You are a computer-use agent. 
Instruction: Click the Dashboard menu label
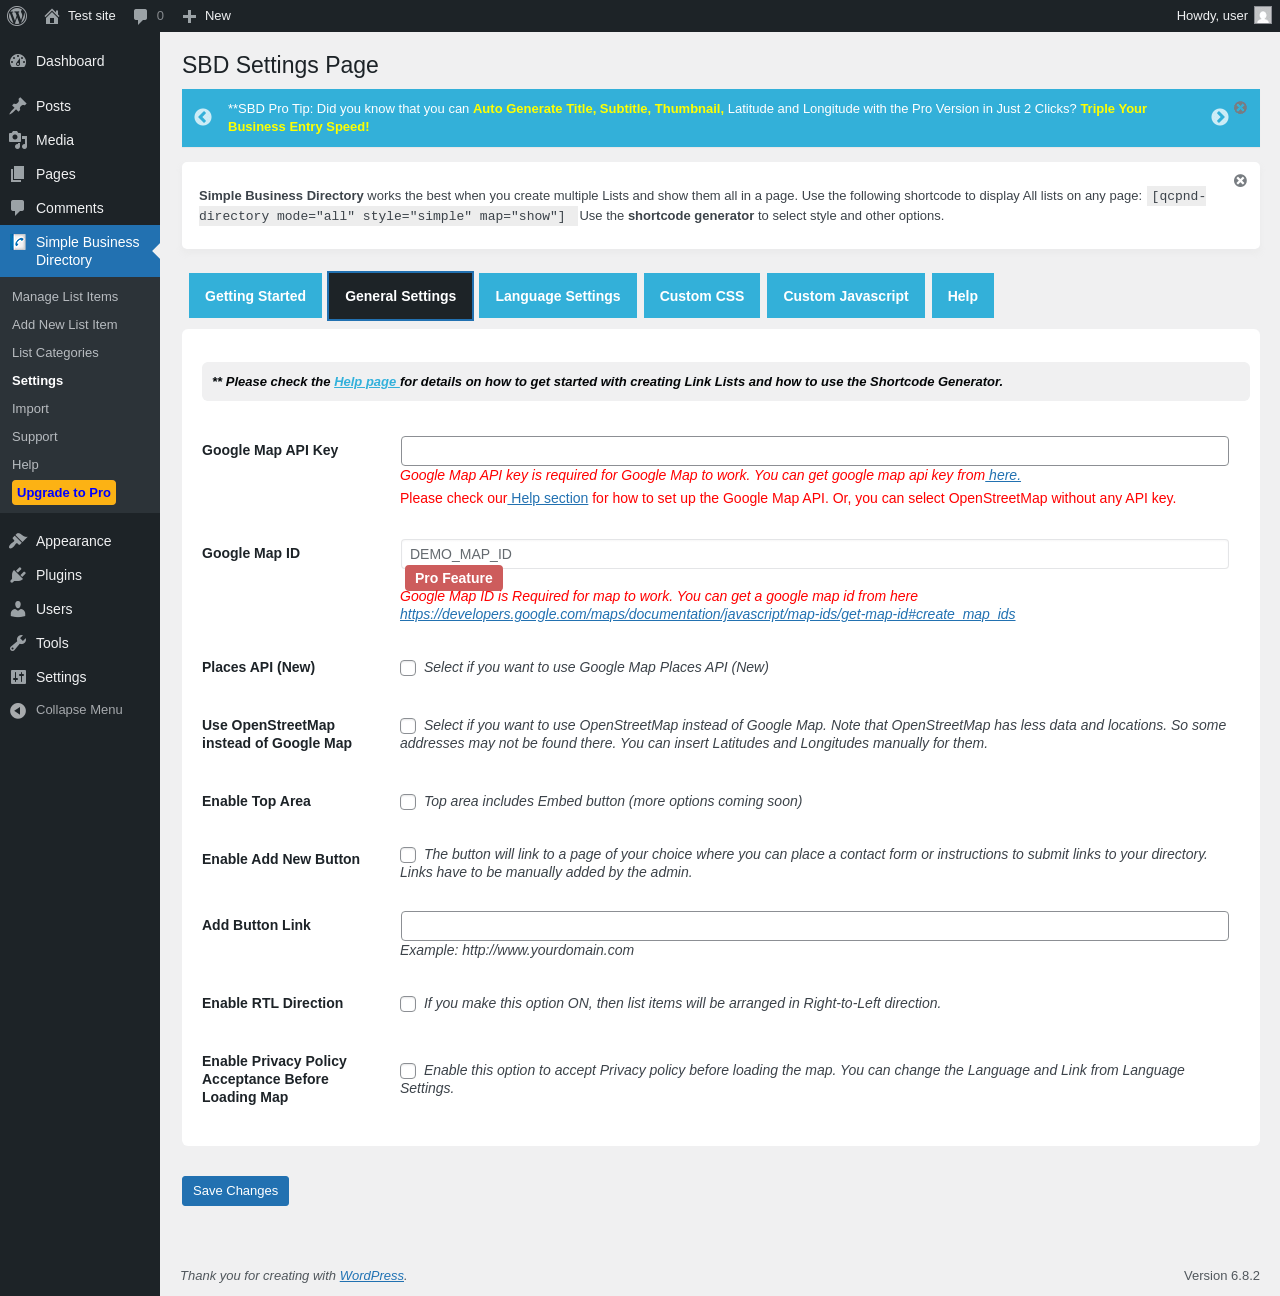click(70, 61)
